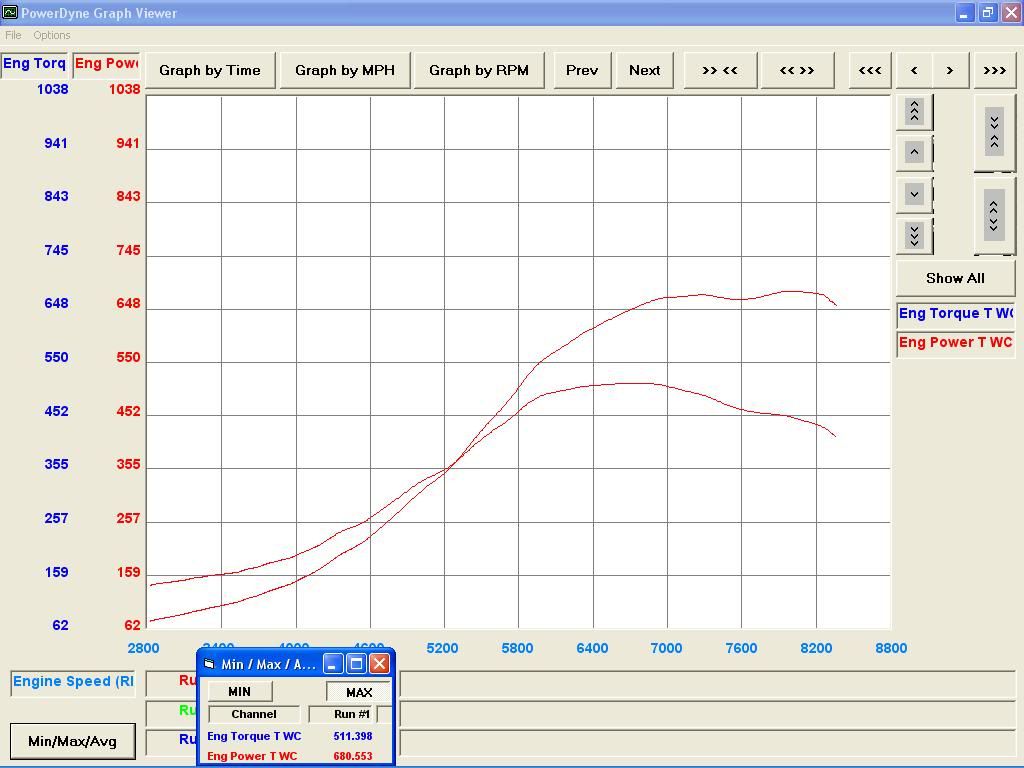Viewport: 1024px width, 768px height.
Task: Click the single up-chevron scroll button
Action: click(x=914, y=152)
